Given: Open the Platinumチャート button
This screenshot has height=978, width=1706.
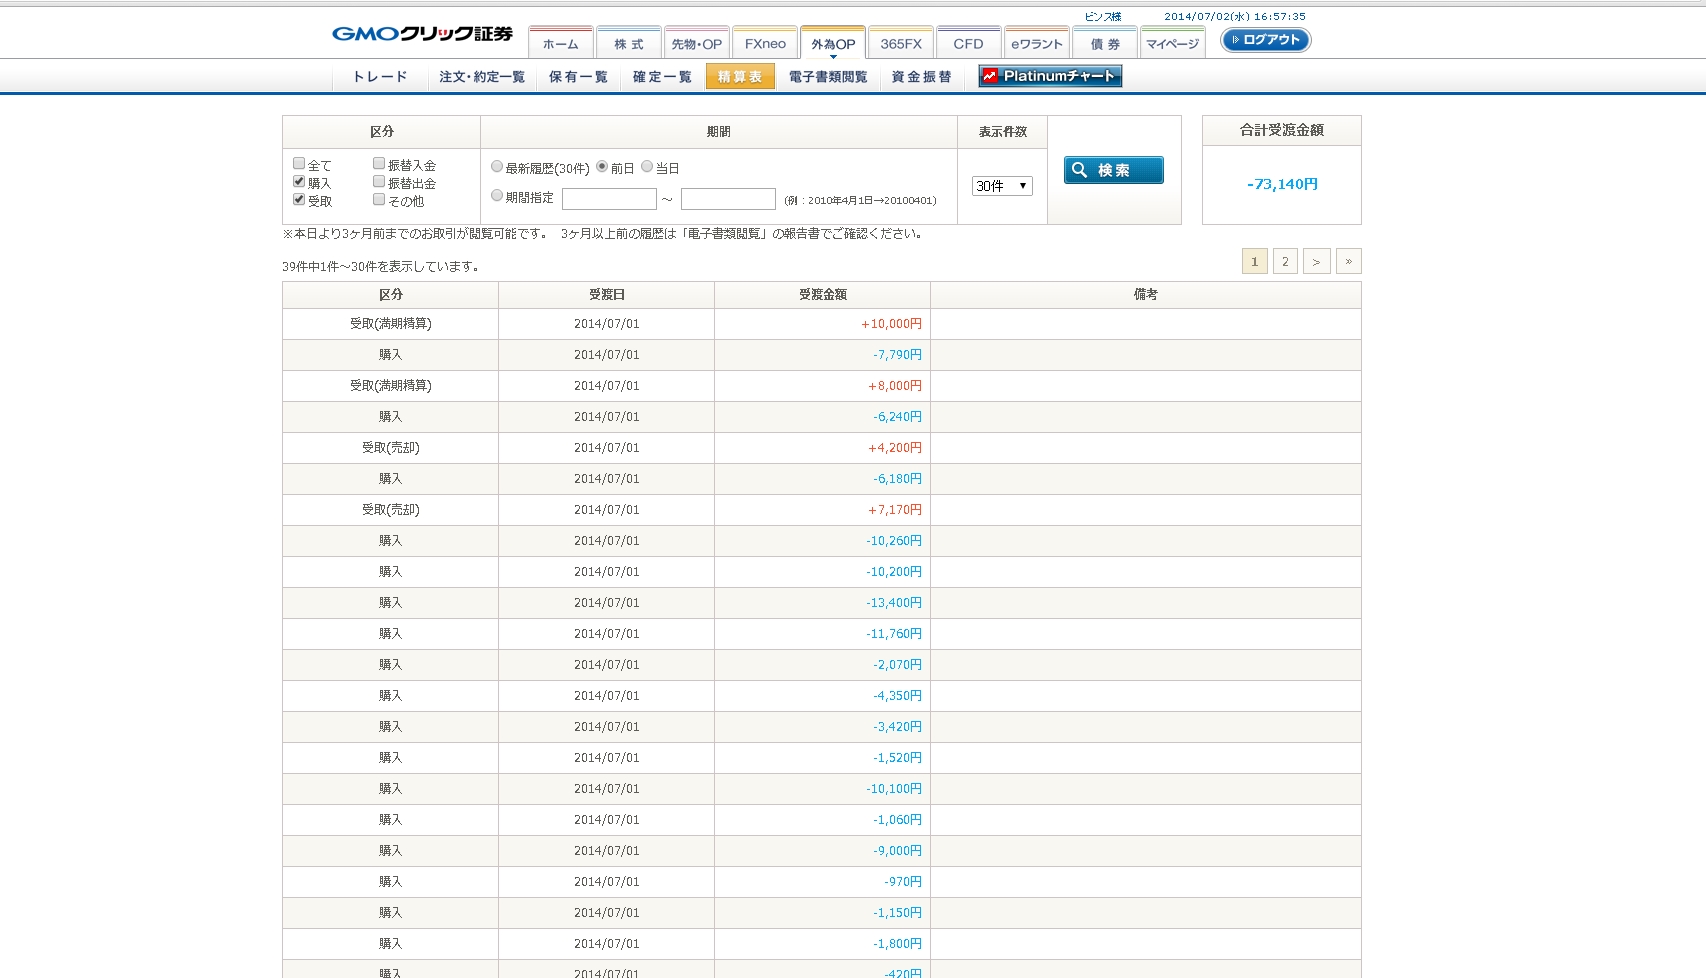Looking at the screenshot, I should coord(1050,76).
